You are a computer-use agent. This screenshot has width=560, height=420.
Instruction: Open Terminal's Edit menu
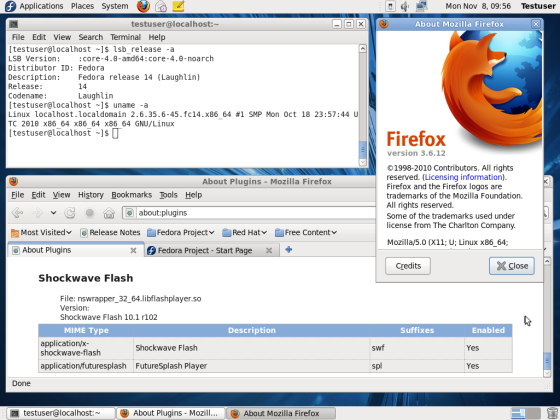(39, 37)
